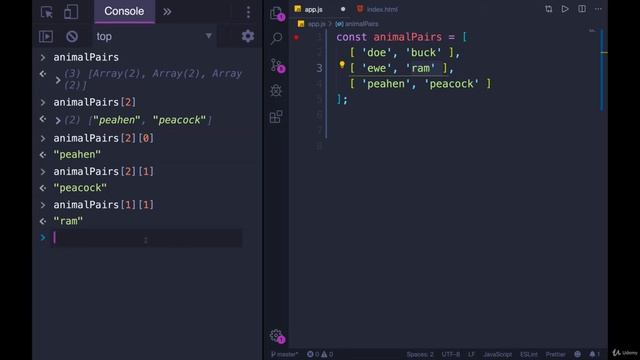Open the top JavaScript context dropdown
The height and width of the screenshot is (360, 640).
click(154, 36)
